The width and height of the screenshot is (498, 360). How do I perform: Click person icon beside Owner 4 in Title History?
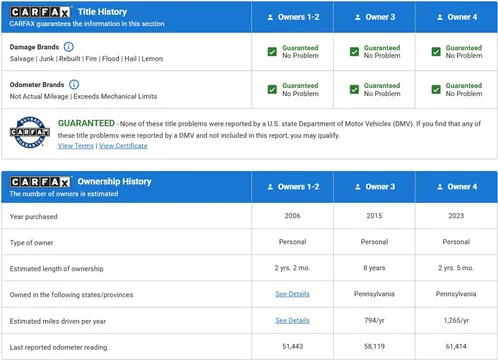[440, 17]
